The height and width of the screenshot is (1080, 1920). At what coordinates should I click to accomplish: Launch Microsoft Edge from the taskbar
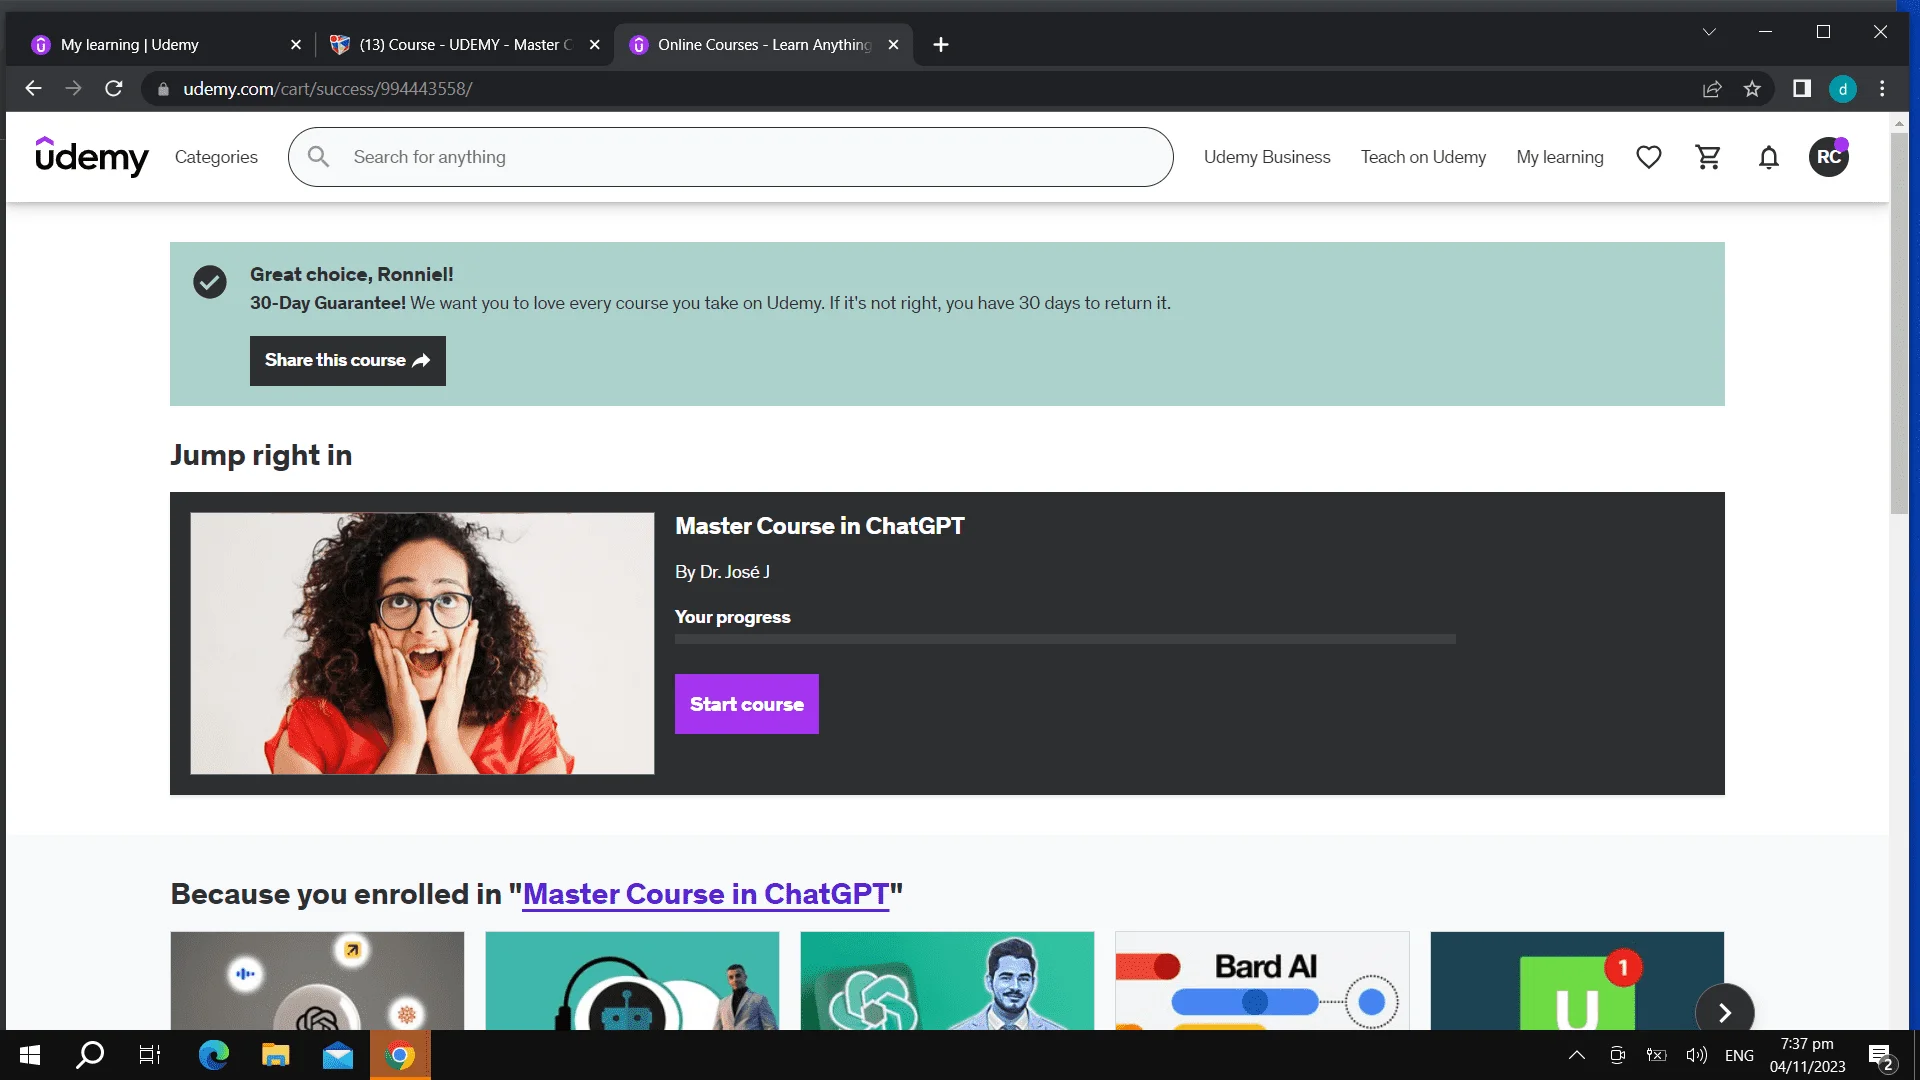(x=214, y=1055)
